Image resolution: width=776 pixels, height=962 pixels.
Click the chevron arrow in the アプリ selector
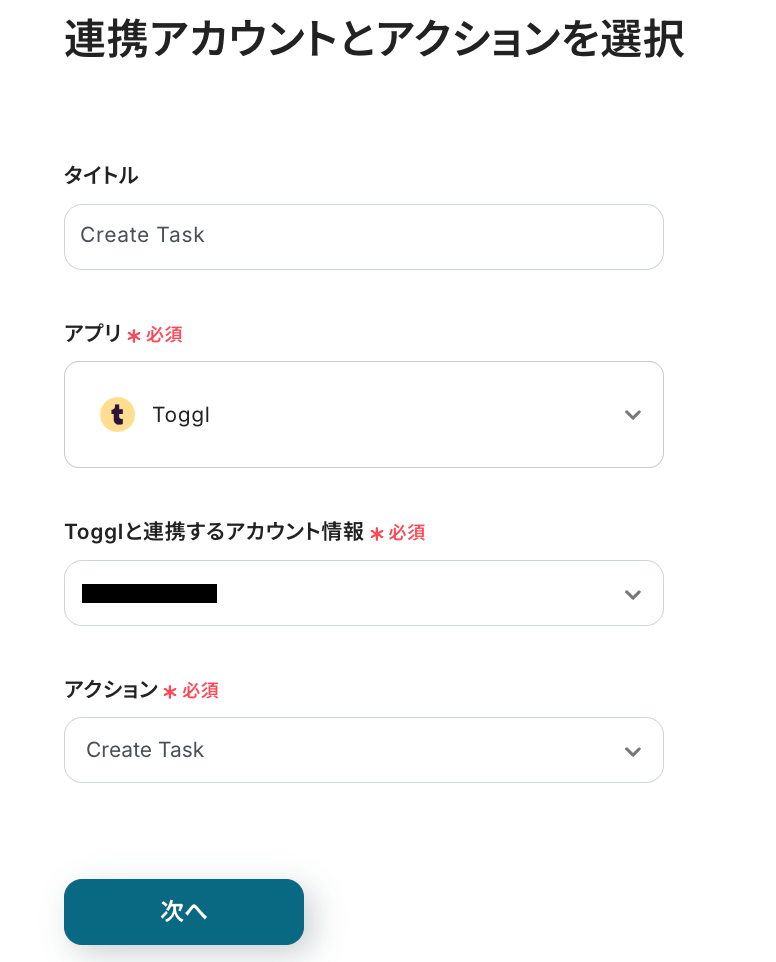pyautogui.click(x=632, y=415)
